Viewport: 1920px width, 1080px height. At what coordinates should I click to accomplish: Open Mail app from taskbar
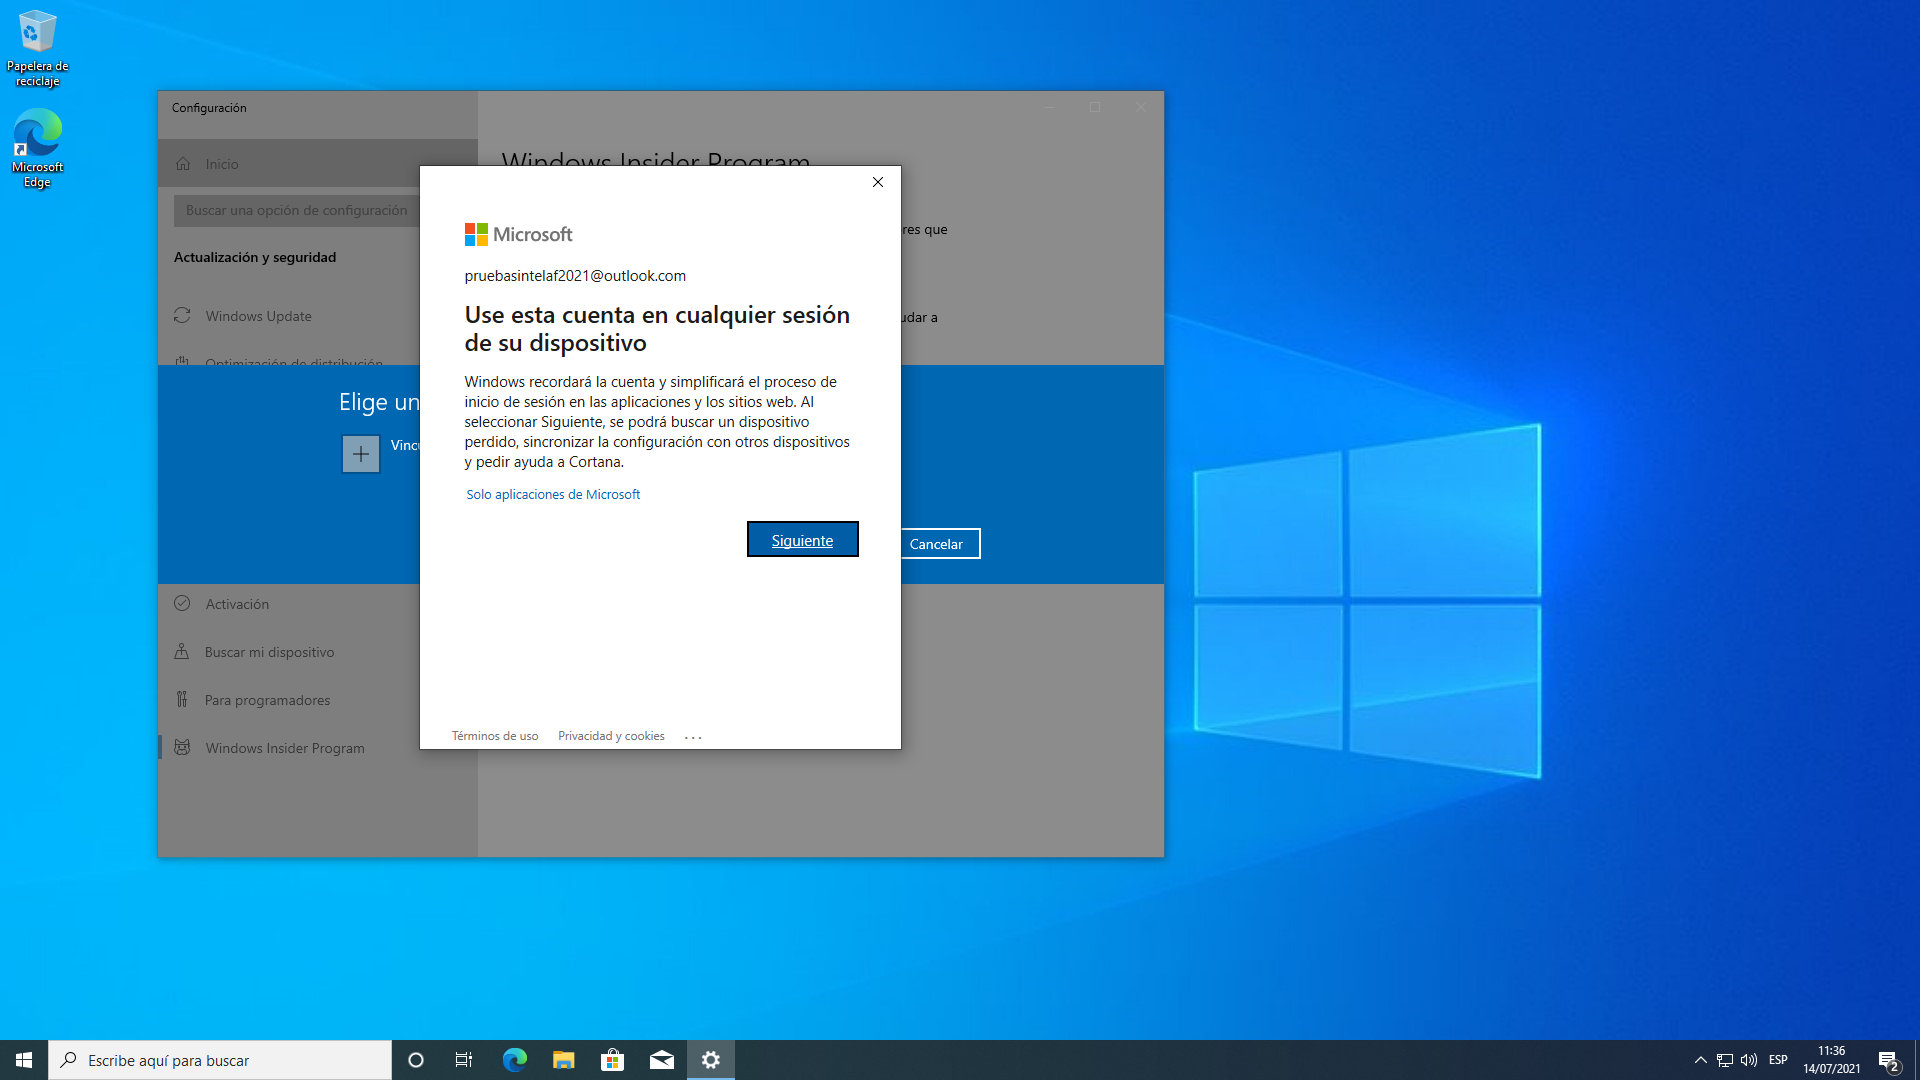click(662, 1060)
